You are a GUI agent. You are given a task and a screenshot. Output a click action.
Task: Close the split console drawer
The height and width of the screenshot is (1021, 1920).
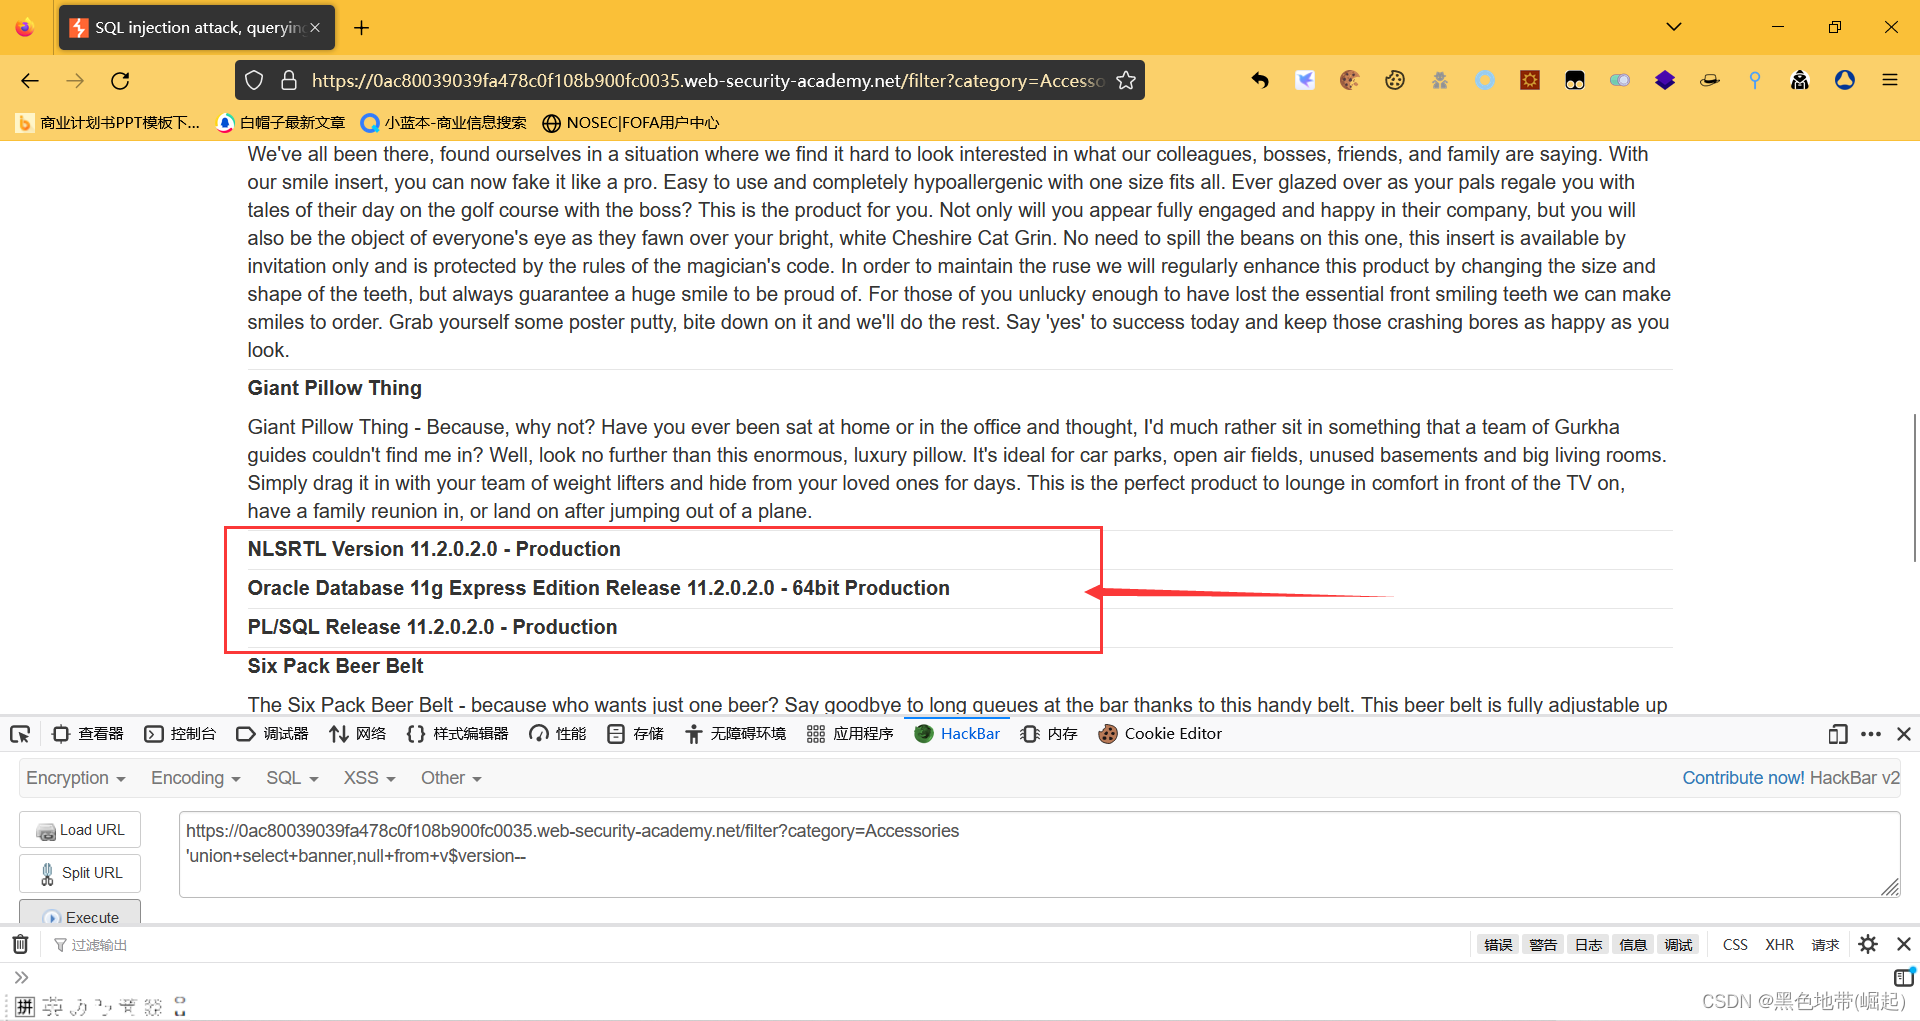pos(1904,945)
